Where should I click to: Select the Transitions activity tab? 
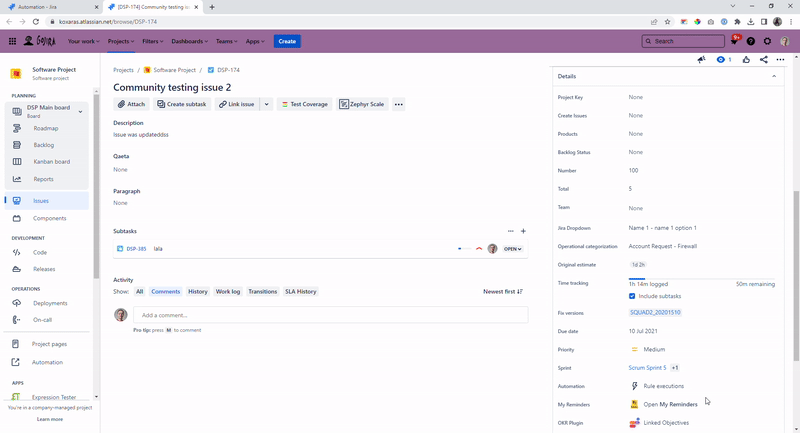262,292
